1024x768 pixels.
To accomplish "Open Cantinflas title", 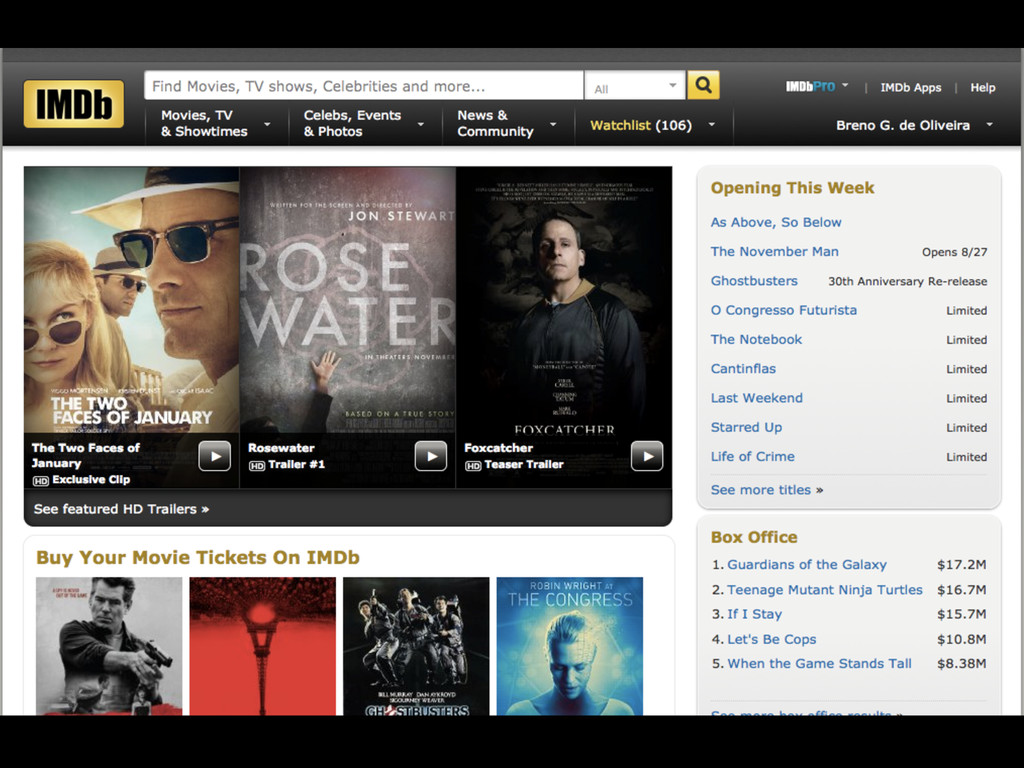I will 743,369.
